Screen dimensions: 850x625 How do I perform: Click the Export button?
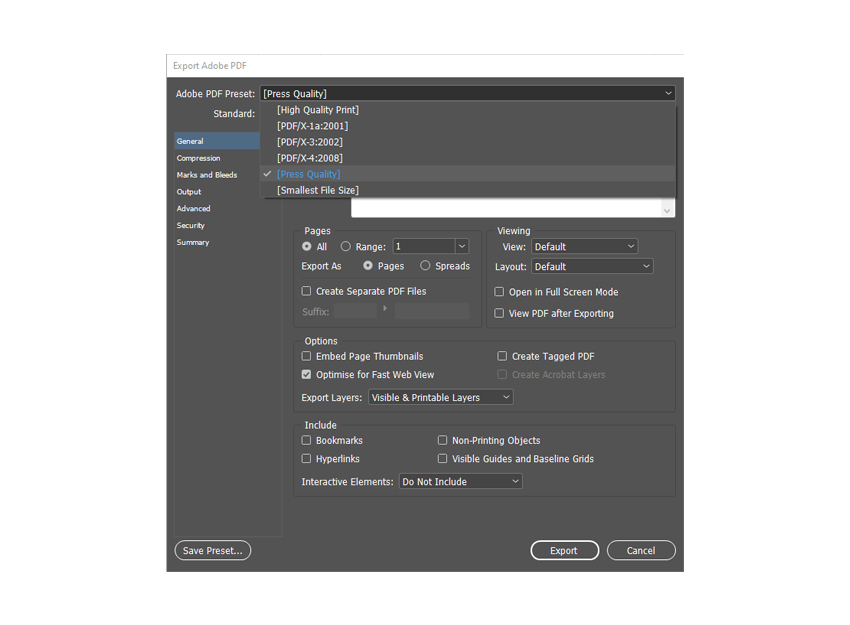pos(564,550)
